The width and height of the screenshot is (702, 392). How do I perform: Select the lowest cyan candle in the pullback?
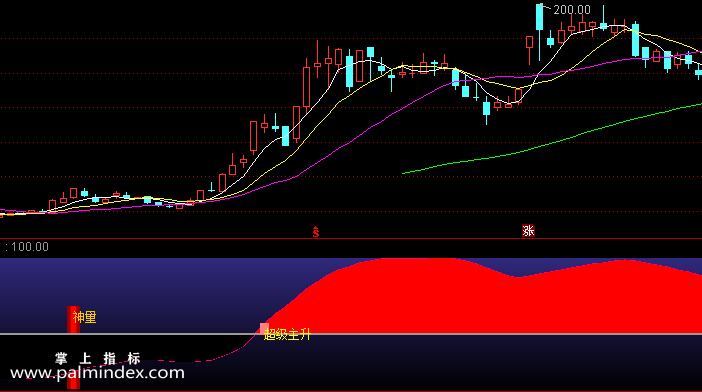[x=487, y=109]
